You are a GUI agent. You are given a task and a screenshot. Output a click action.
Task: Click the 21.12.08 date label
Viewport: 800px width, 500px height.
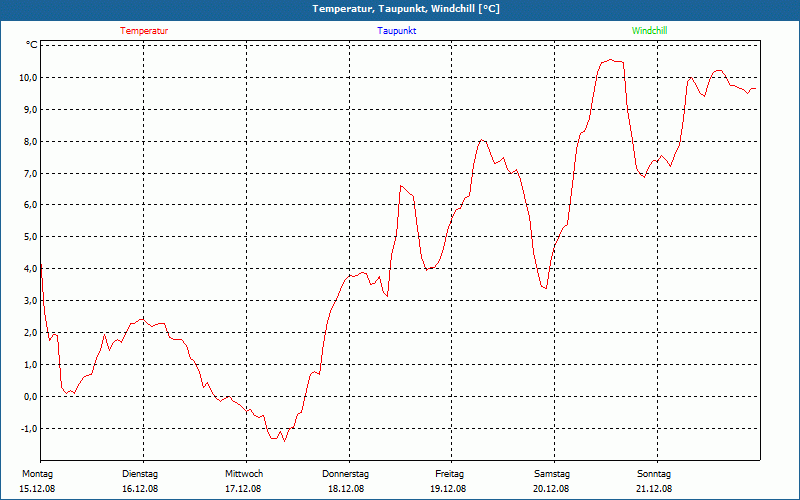[654, 489]
